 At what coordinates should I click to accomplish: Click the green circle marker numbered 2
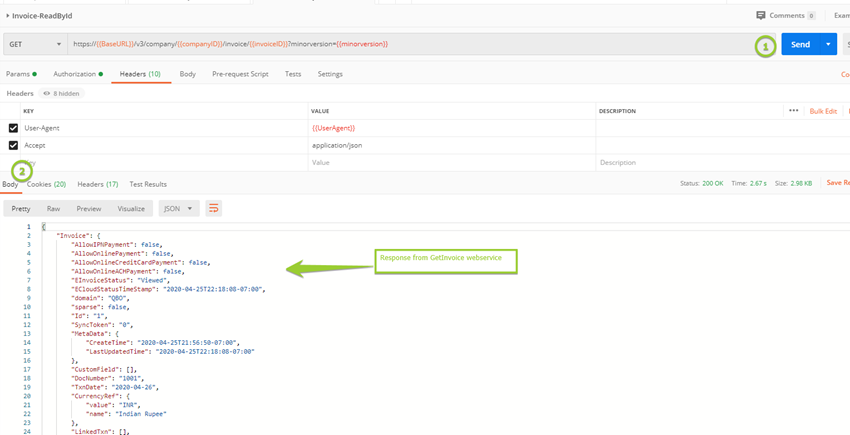tap(22, 170)
